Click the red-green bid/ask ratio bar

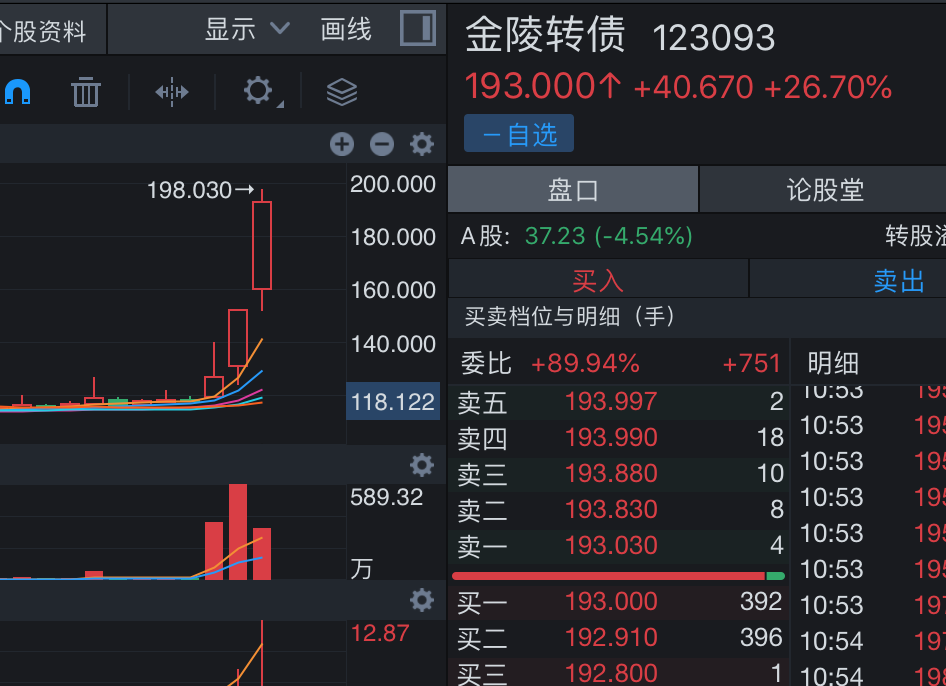click(x=618, y=576)
